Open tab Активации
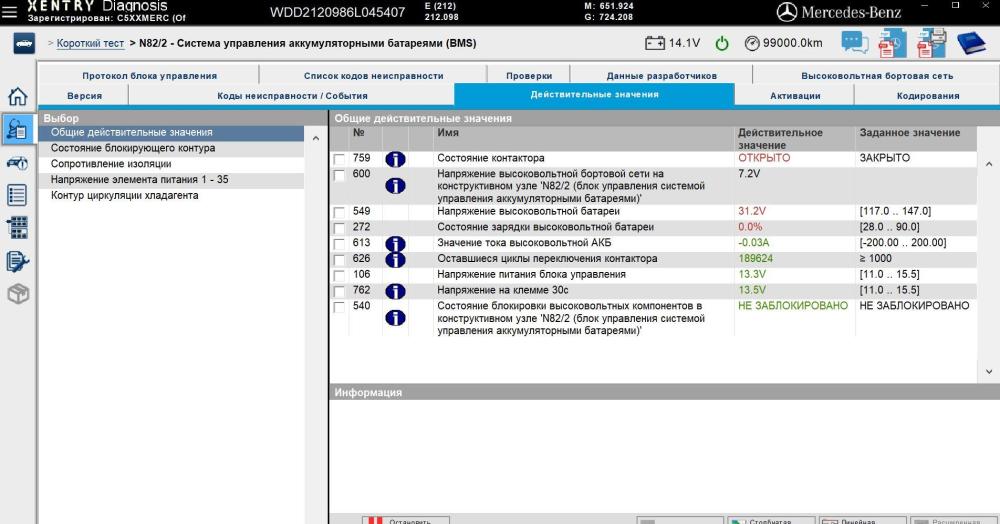 point(795,96)
